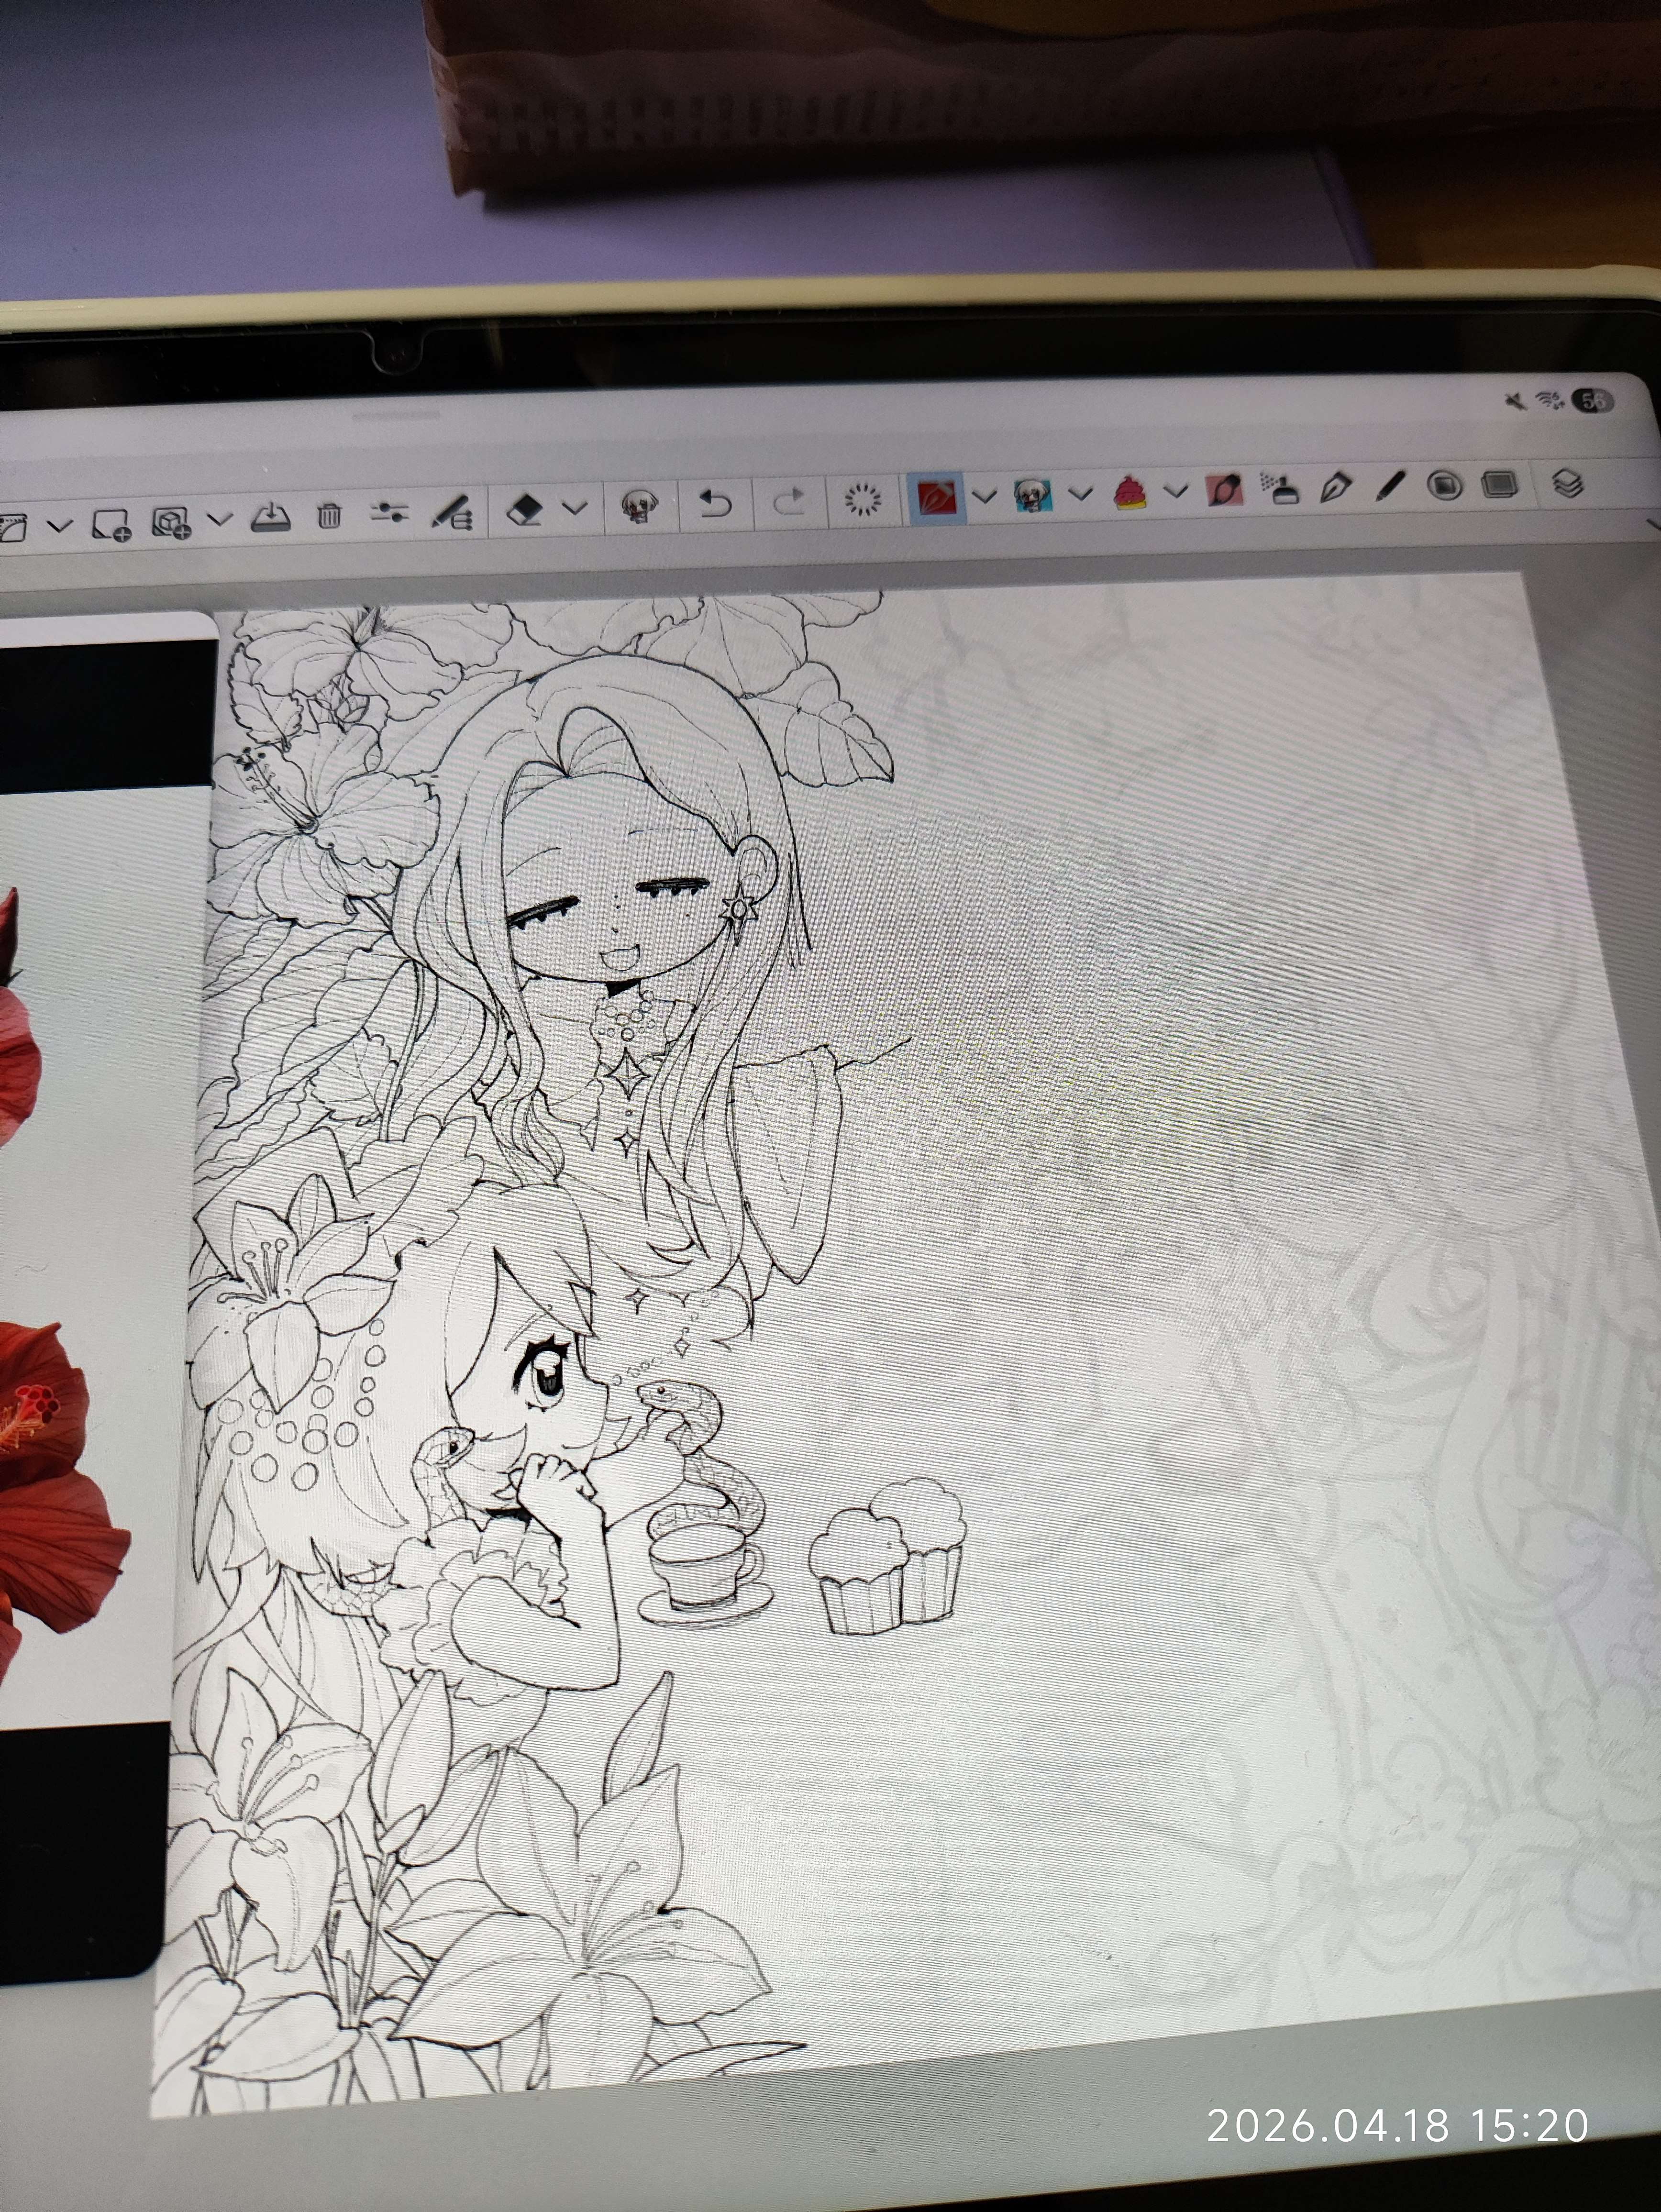Expand the chevron after the pink cupcake brush
Viewport: 1661px width, 2212px height.
pos(1176,491)
